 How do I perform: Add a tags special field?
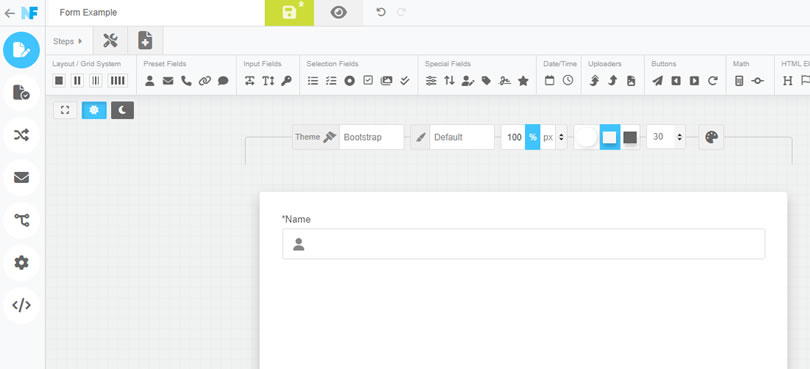pos(486,81)
